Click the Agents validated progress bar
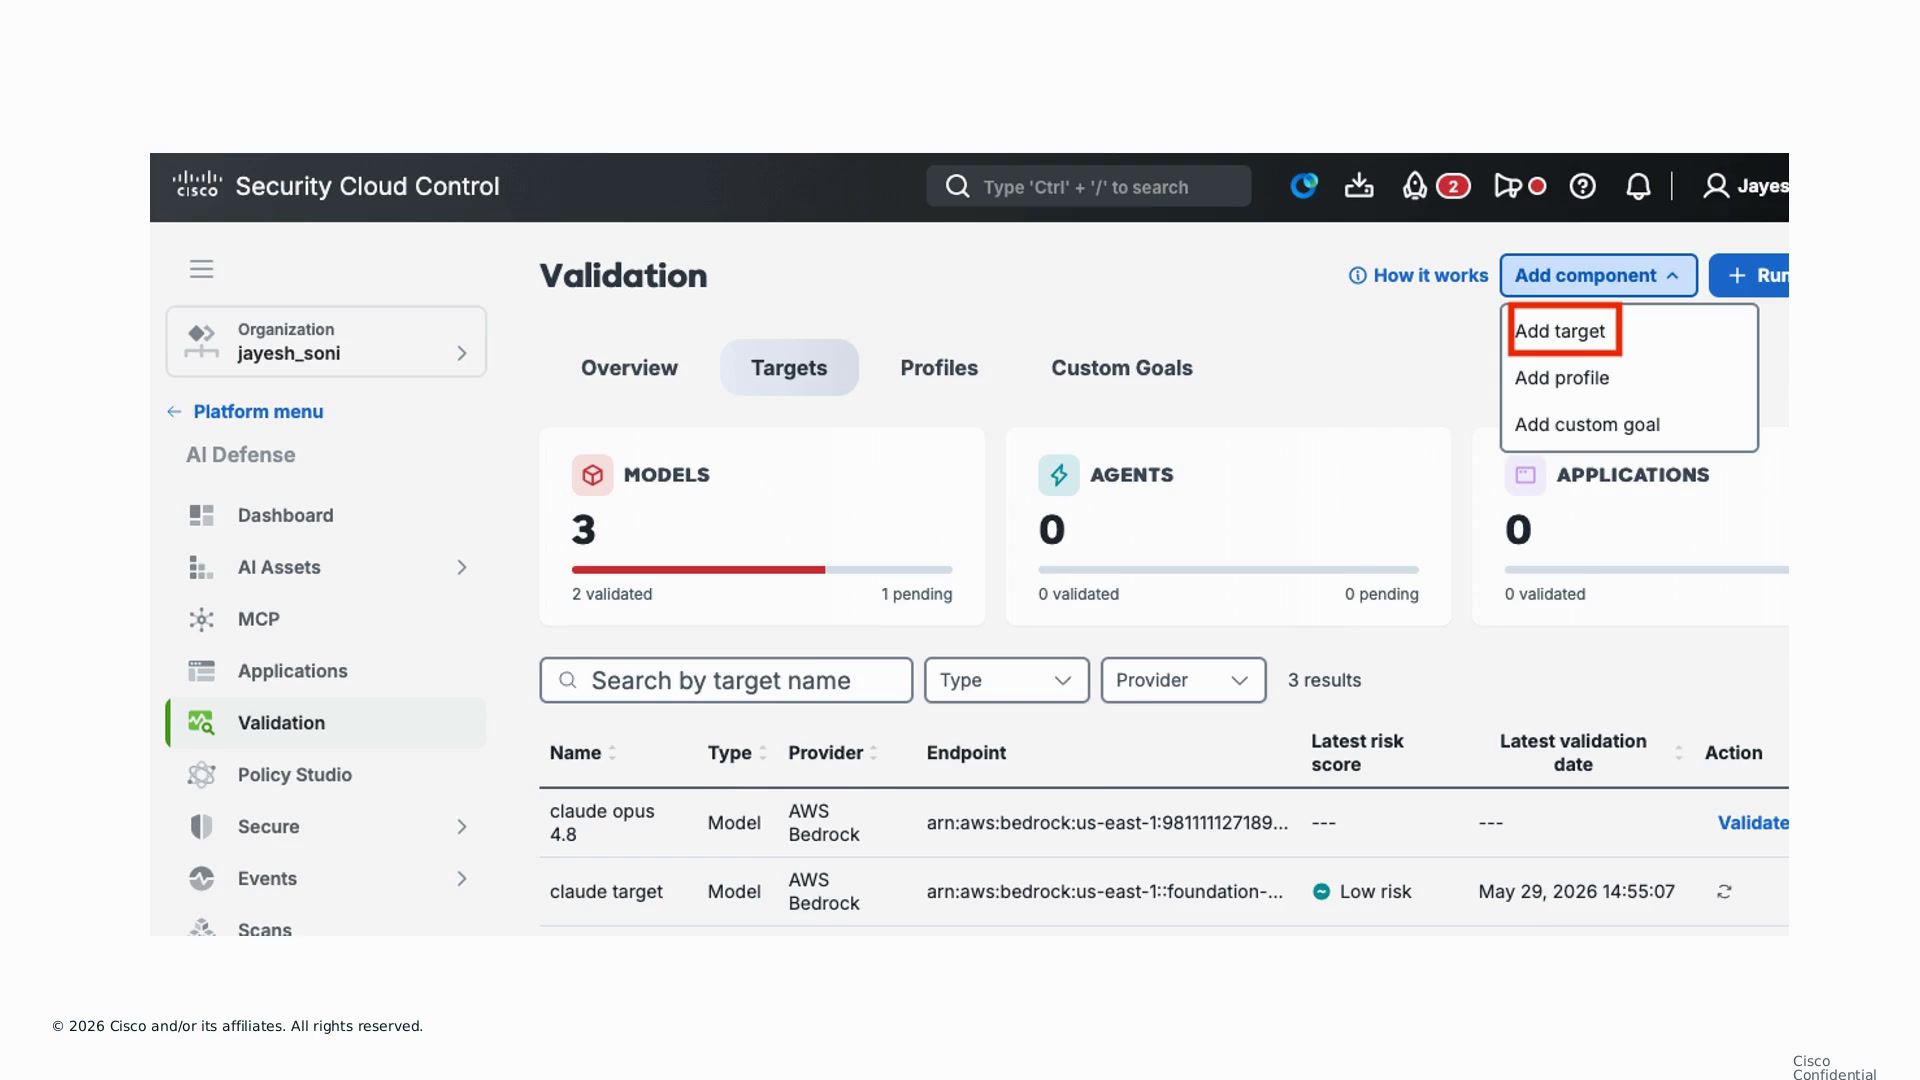This screenshot has width=1920, height=1080. tap(1228, 570)
